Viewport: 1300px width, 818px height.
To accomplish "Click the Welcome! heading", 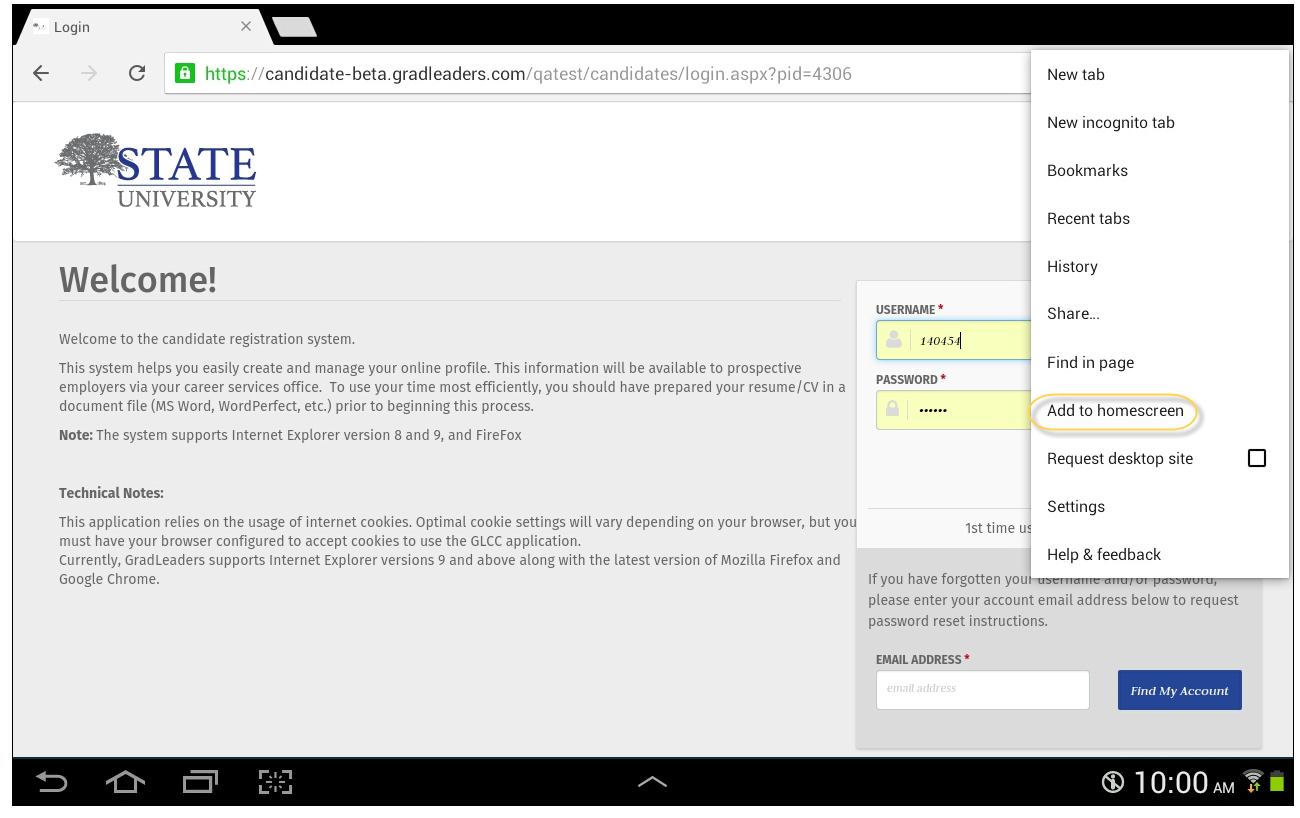I will pos(138,279).
